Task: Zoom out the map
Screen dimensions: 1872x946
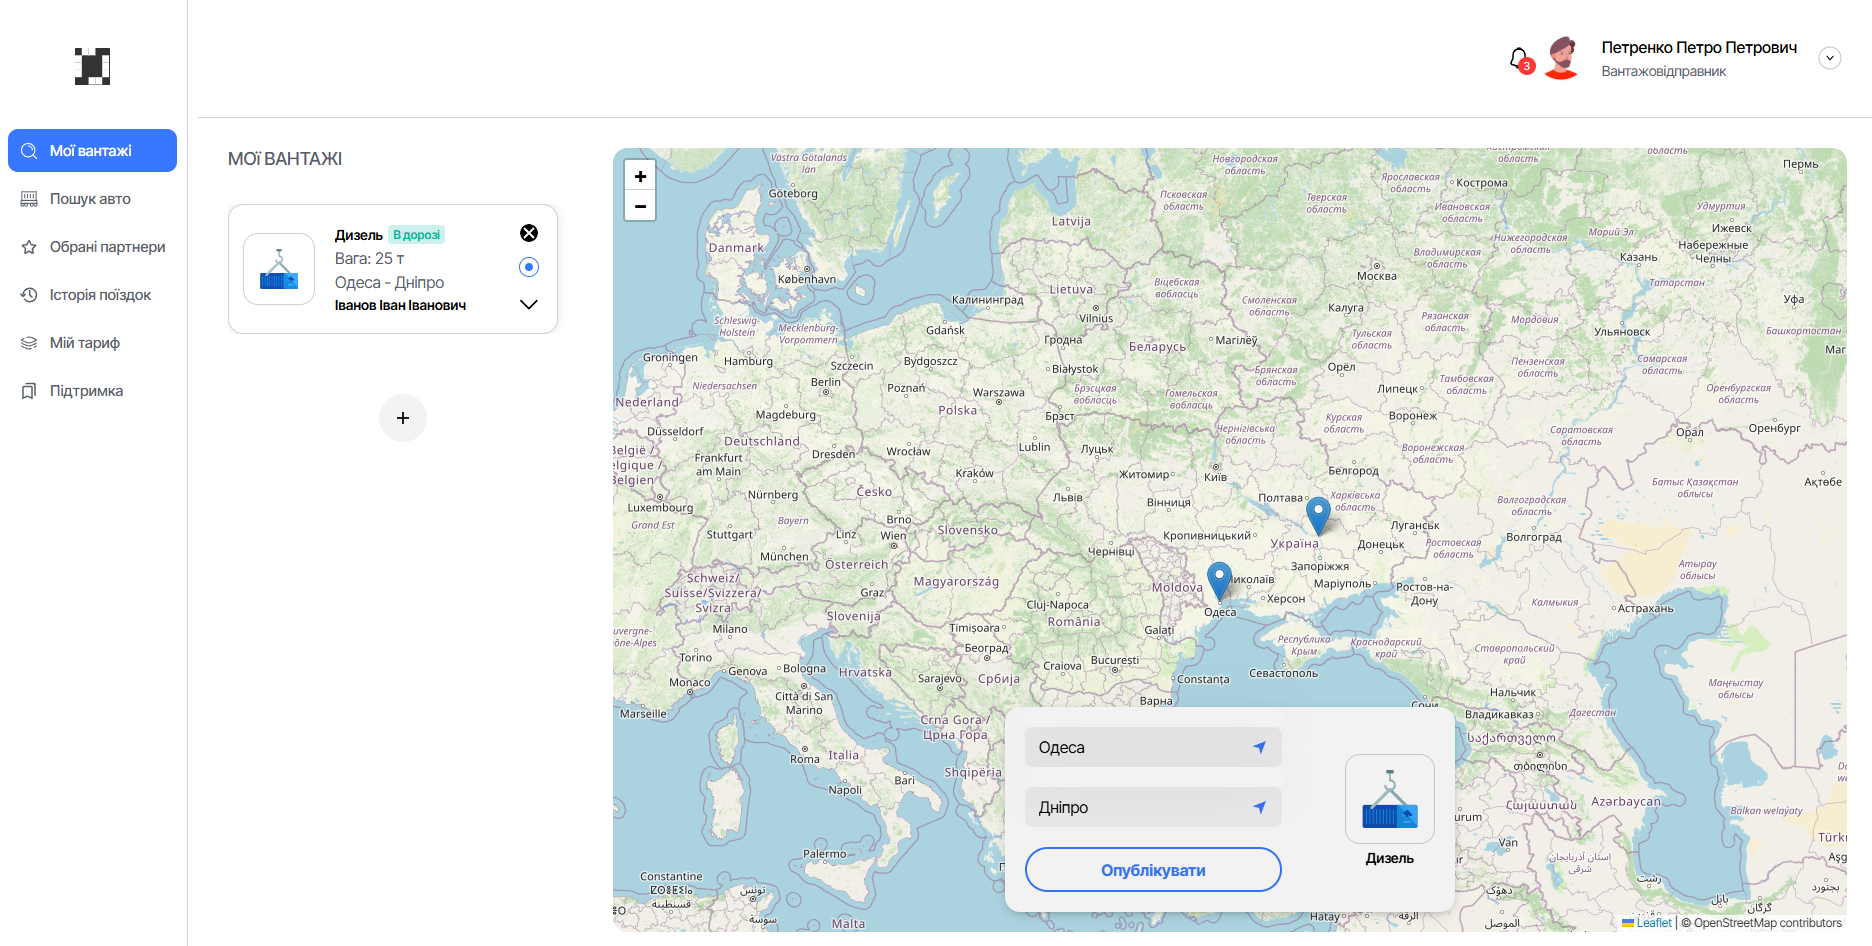Action: pyautogui.click(x=640, y=206)
